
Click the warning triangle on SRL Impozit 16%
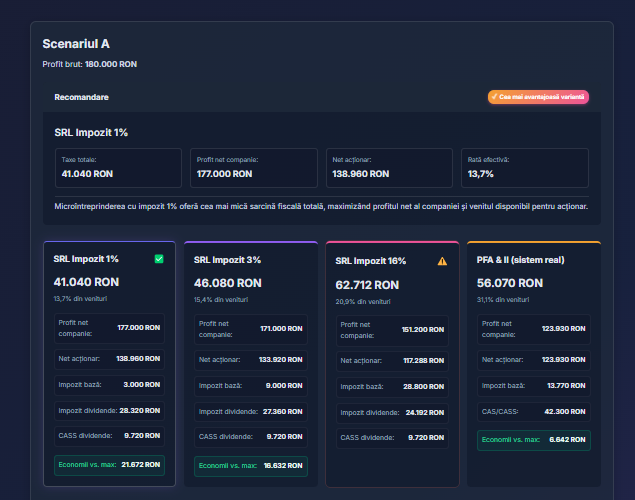tap(442, 261)
